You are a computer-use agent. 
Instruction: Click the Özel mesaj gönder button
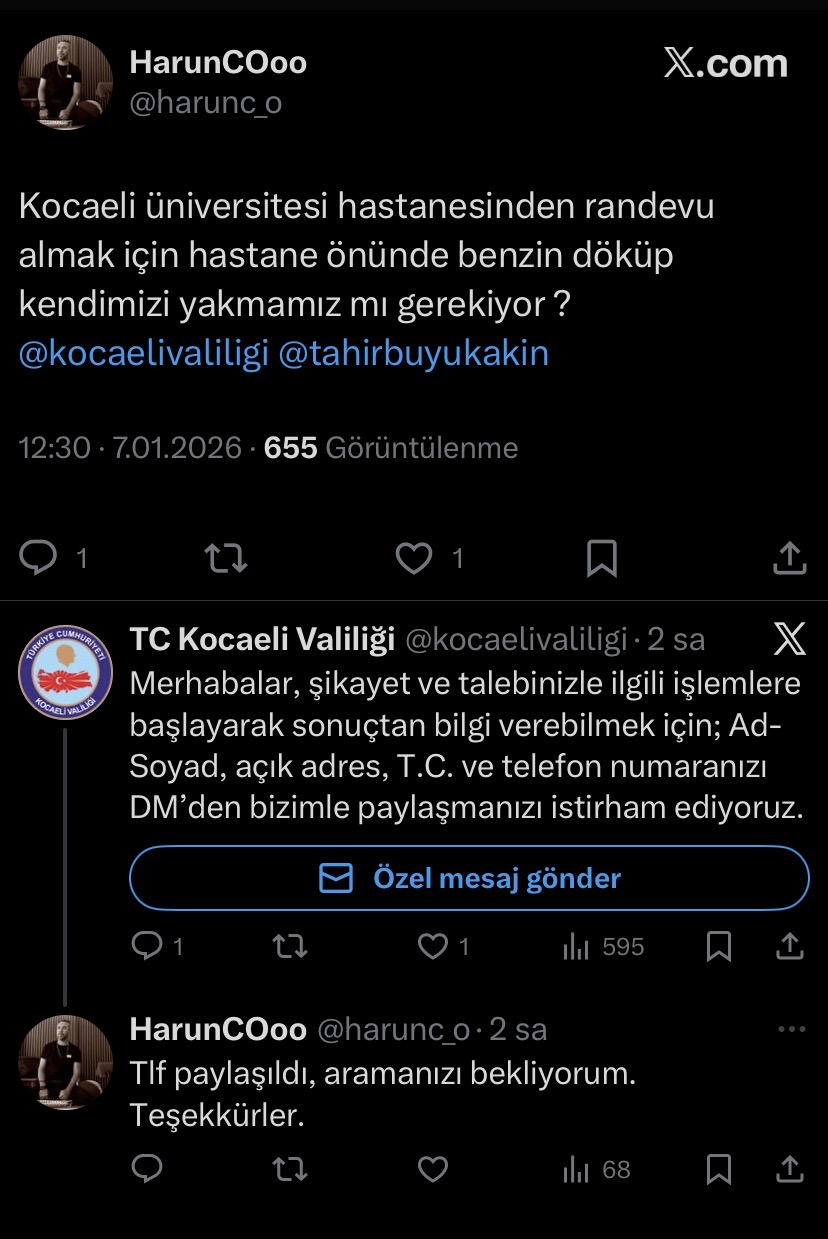point(469,878)
